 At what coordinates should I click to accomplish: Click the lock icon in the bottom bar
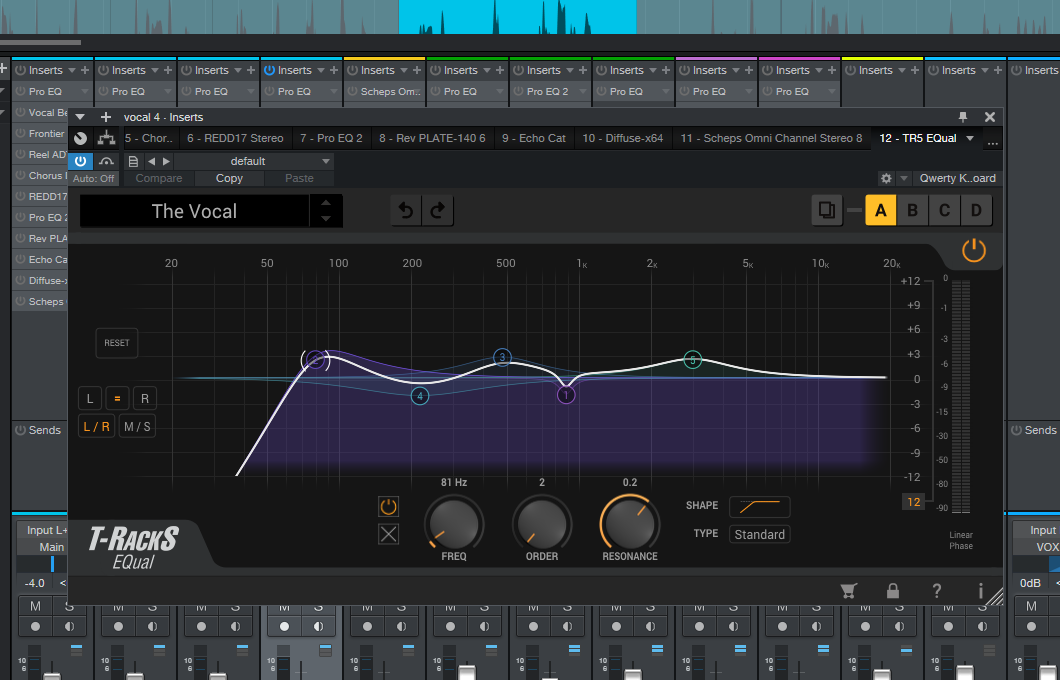(x=893, y=591)
